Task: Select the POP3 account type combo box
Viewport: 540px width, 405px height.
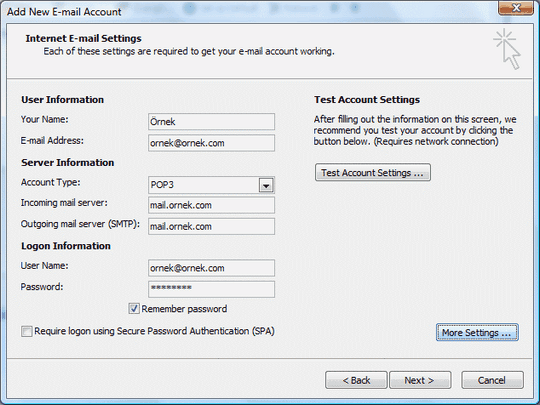Action: [x=211, y=185]
